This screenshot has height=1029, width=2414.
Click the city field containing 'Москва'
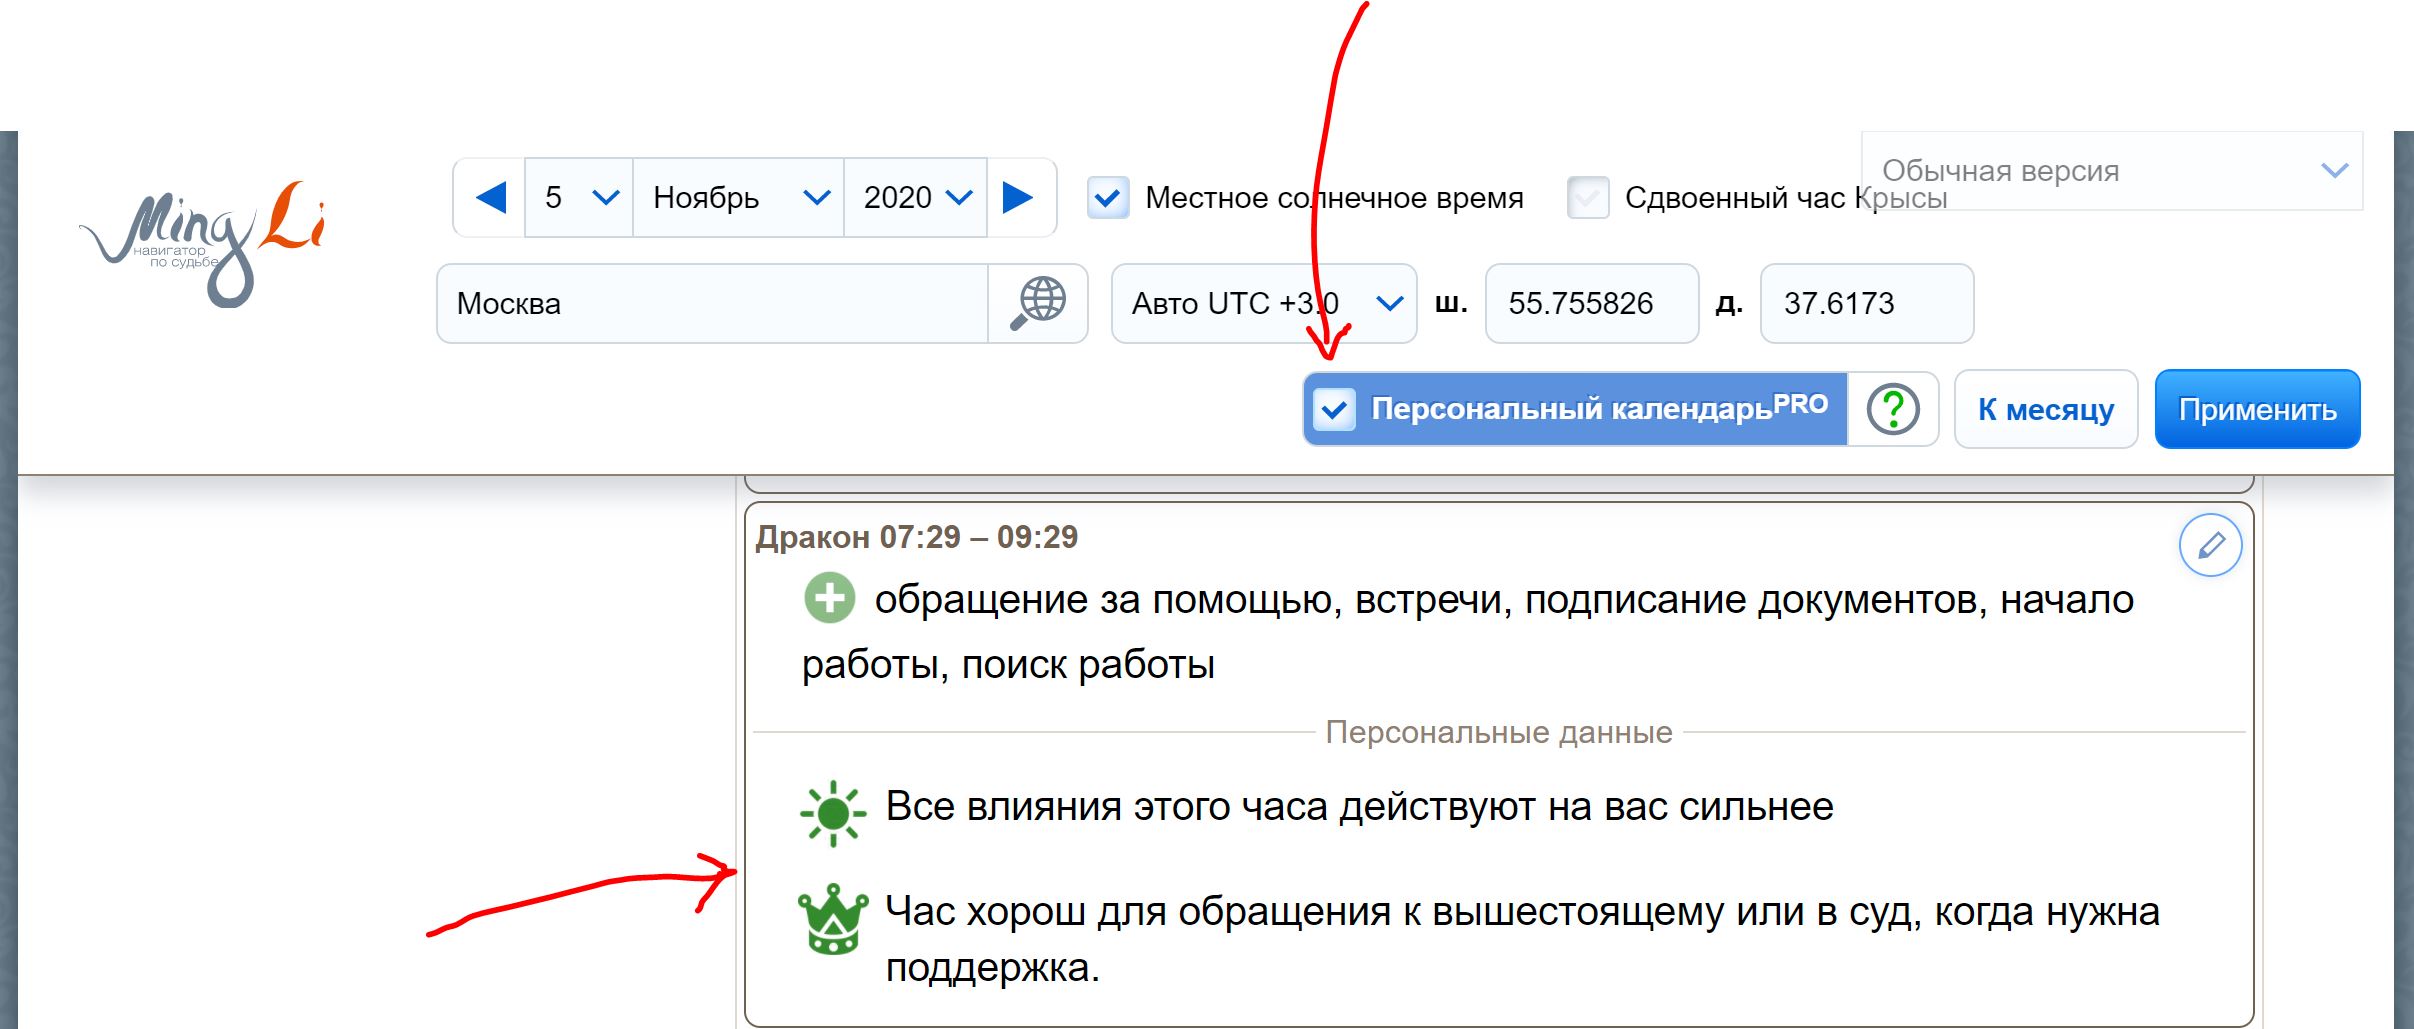click(x=712, y=303)
